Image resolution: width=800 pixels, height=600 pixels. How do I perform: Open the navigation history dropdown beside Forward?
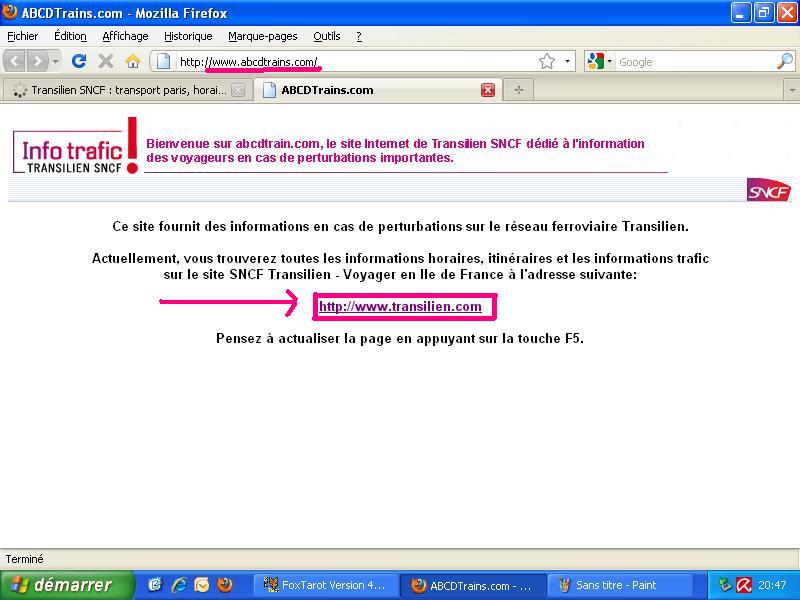[x=55, y=61]
